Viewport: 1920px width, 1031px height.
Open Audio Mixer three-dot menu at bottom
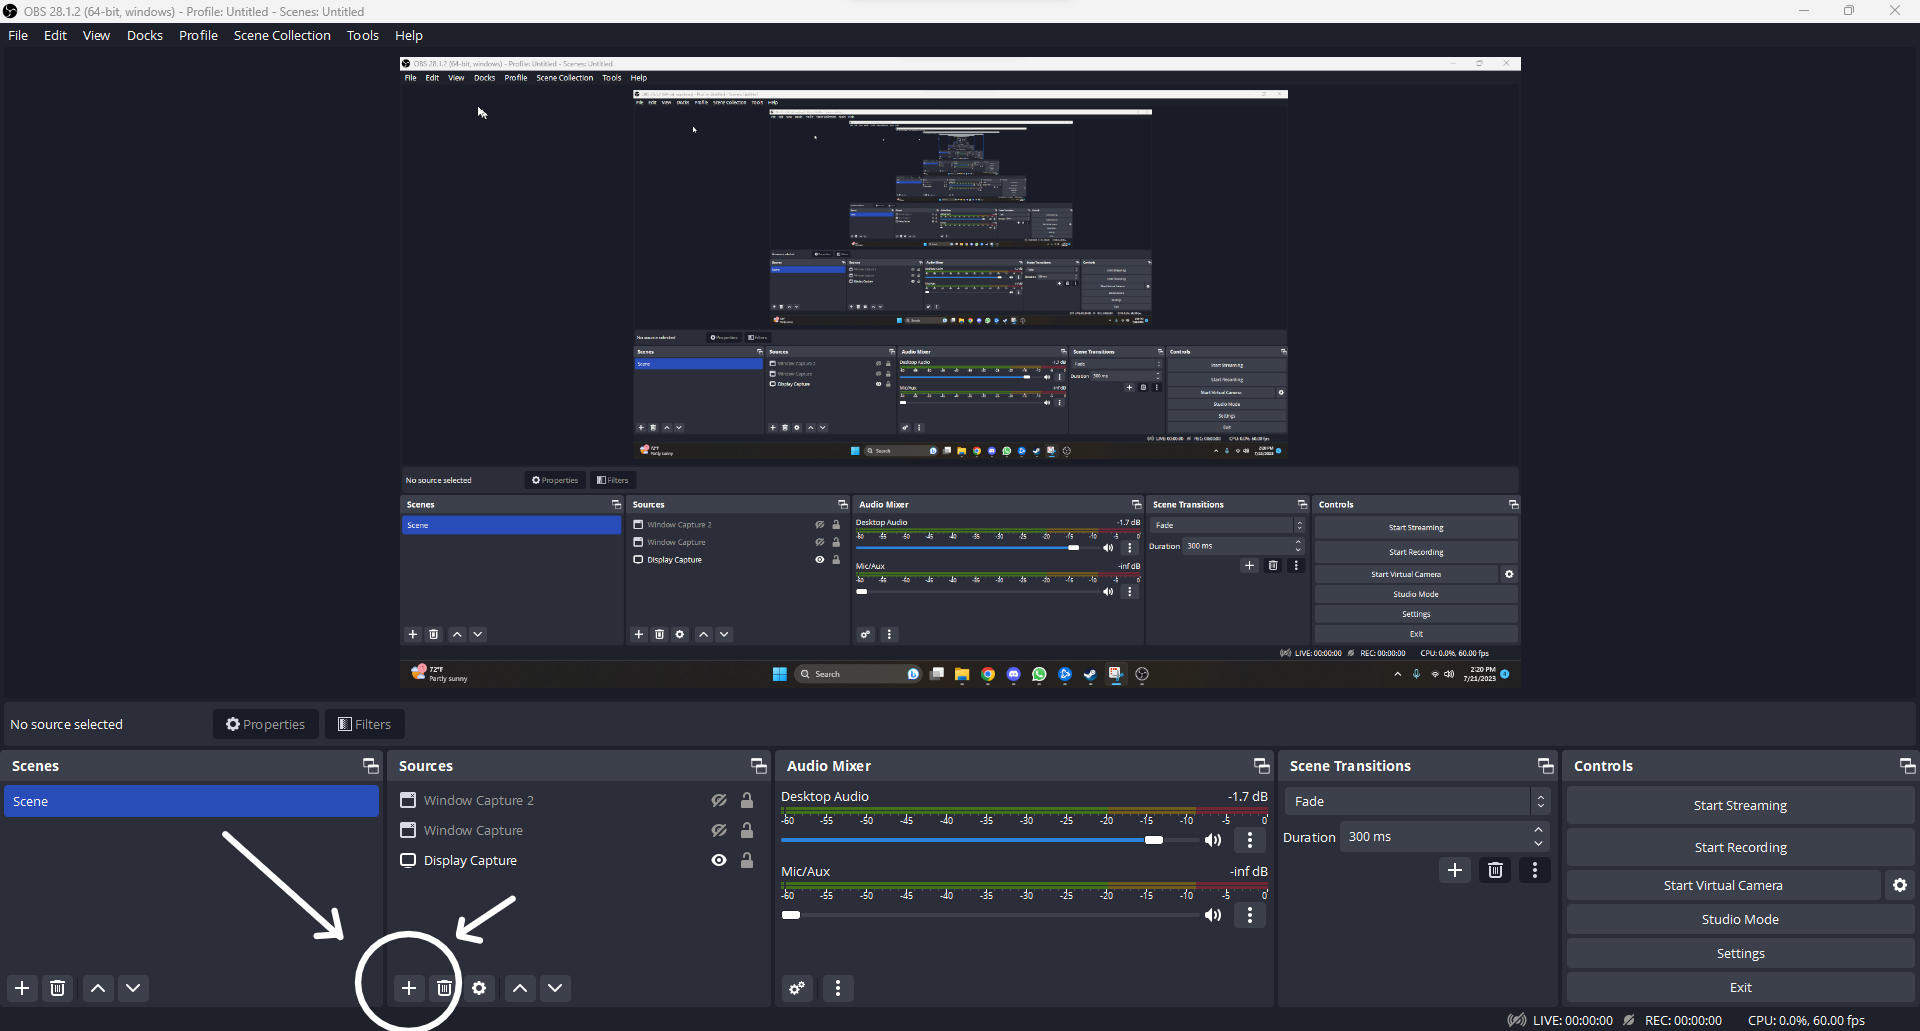pos(838,988)
